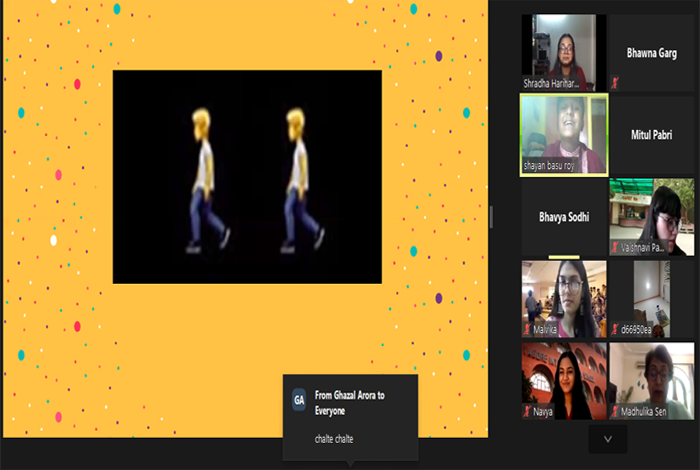Show next page of participants with down chevron
Screen dimensions: 700x470
[608, 439]
